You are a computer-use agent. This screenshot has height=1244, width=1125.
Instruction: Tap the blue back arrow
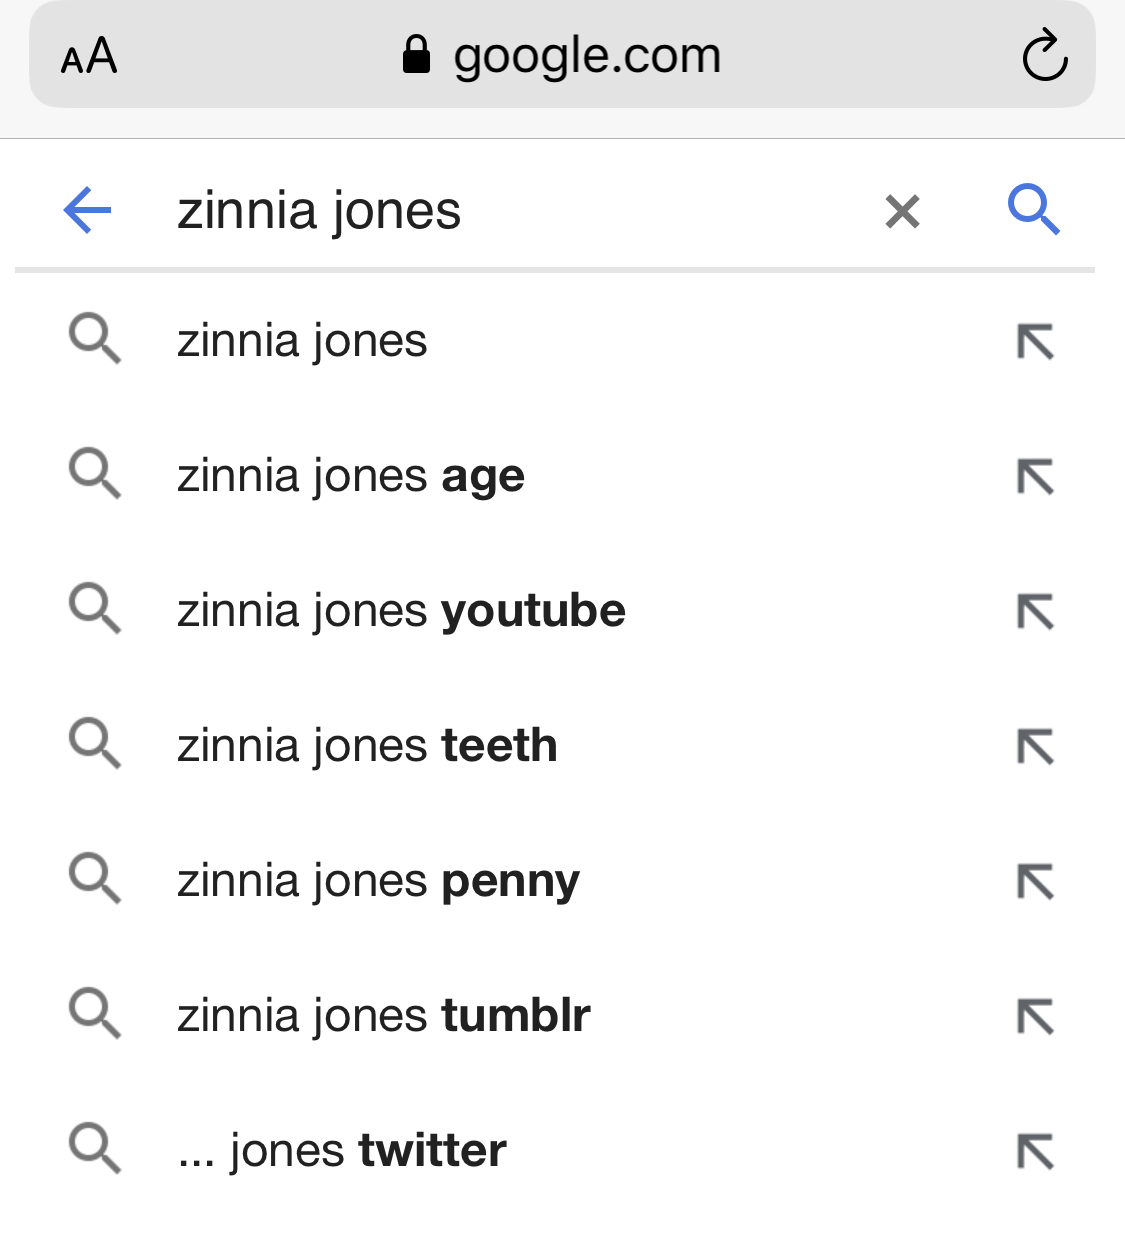[87, 210]
